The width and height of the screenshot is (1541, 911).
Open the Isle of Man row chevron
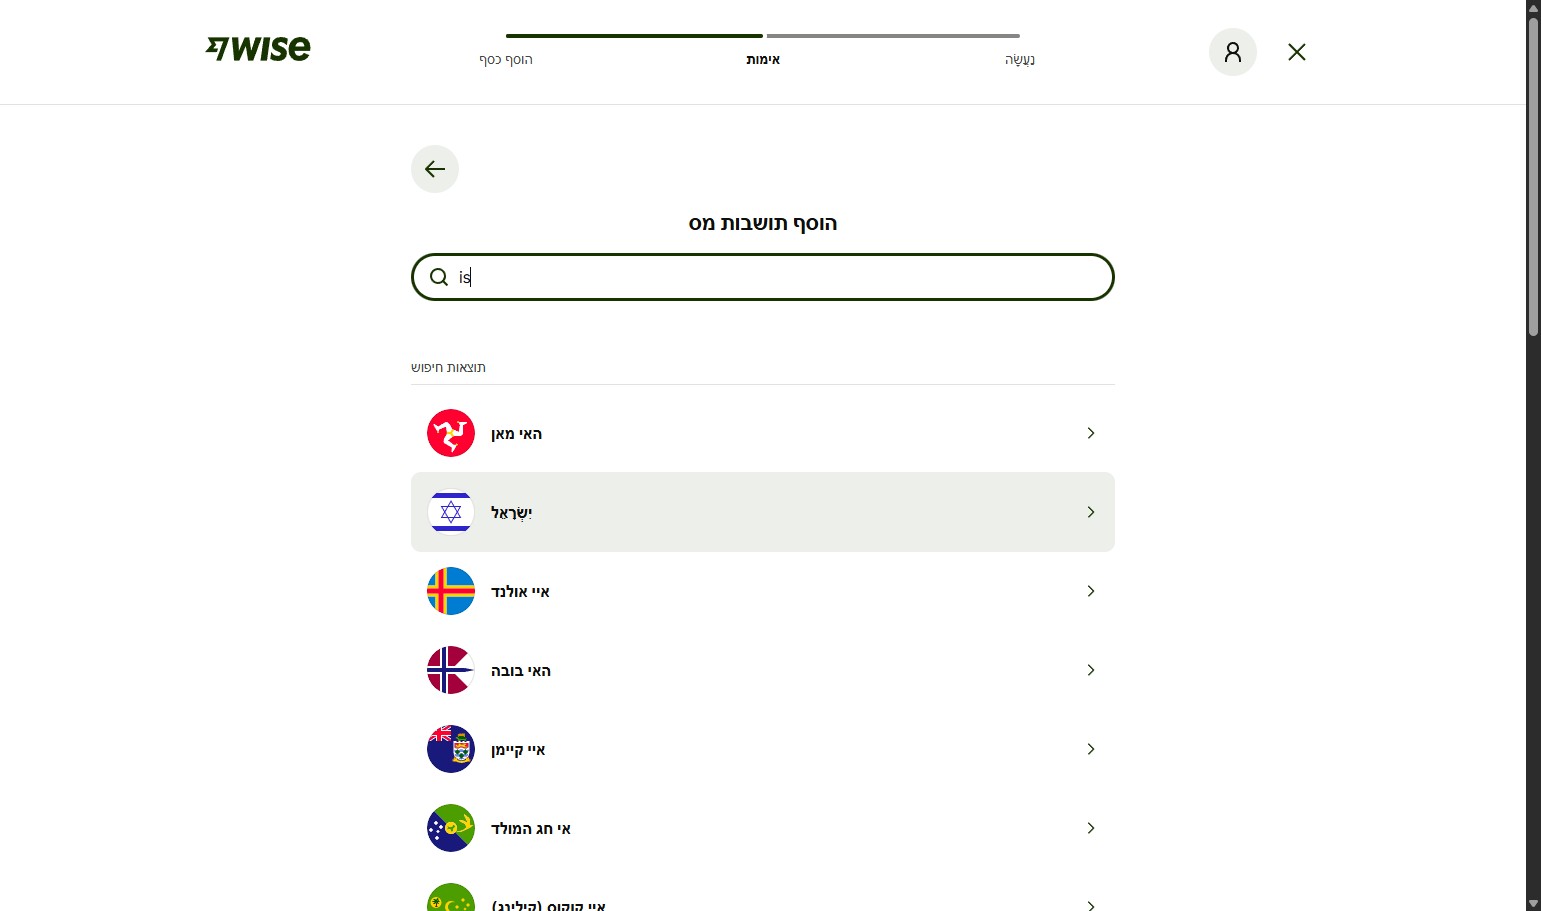(x=1090, y=433)
